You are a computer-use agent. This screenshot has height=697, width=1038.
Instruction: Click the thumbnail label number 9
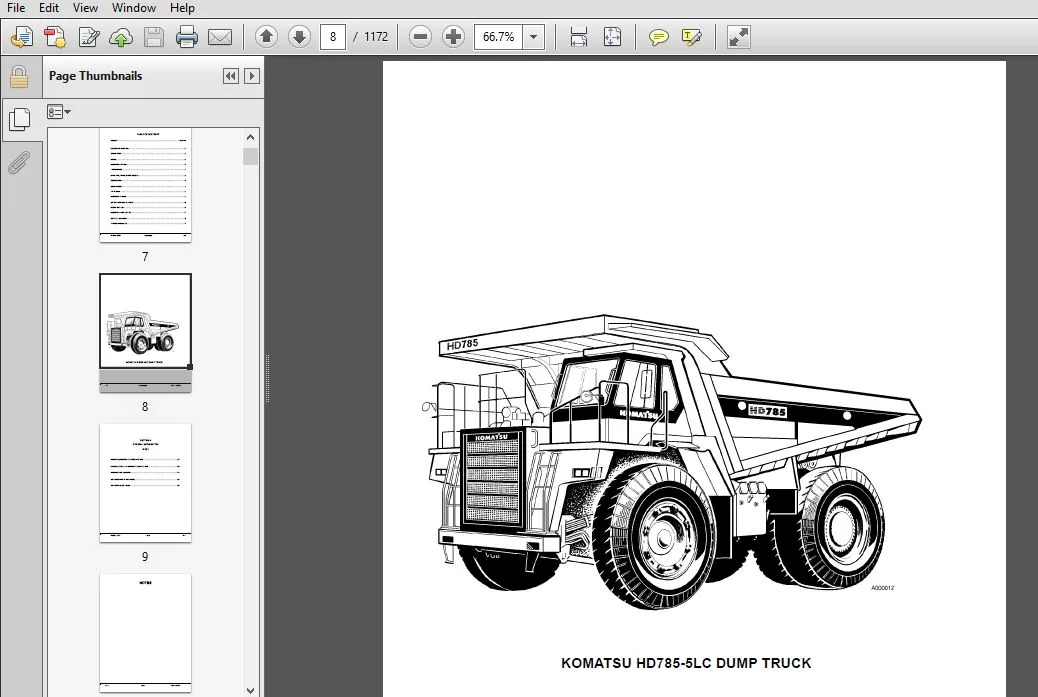pos(145,557)
